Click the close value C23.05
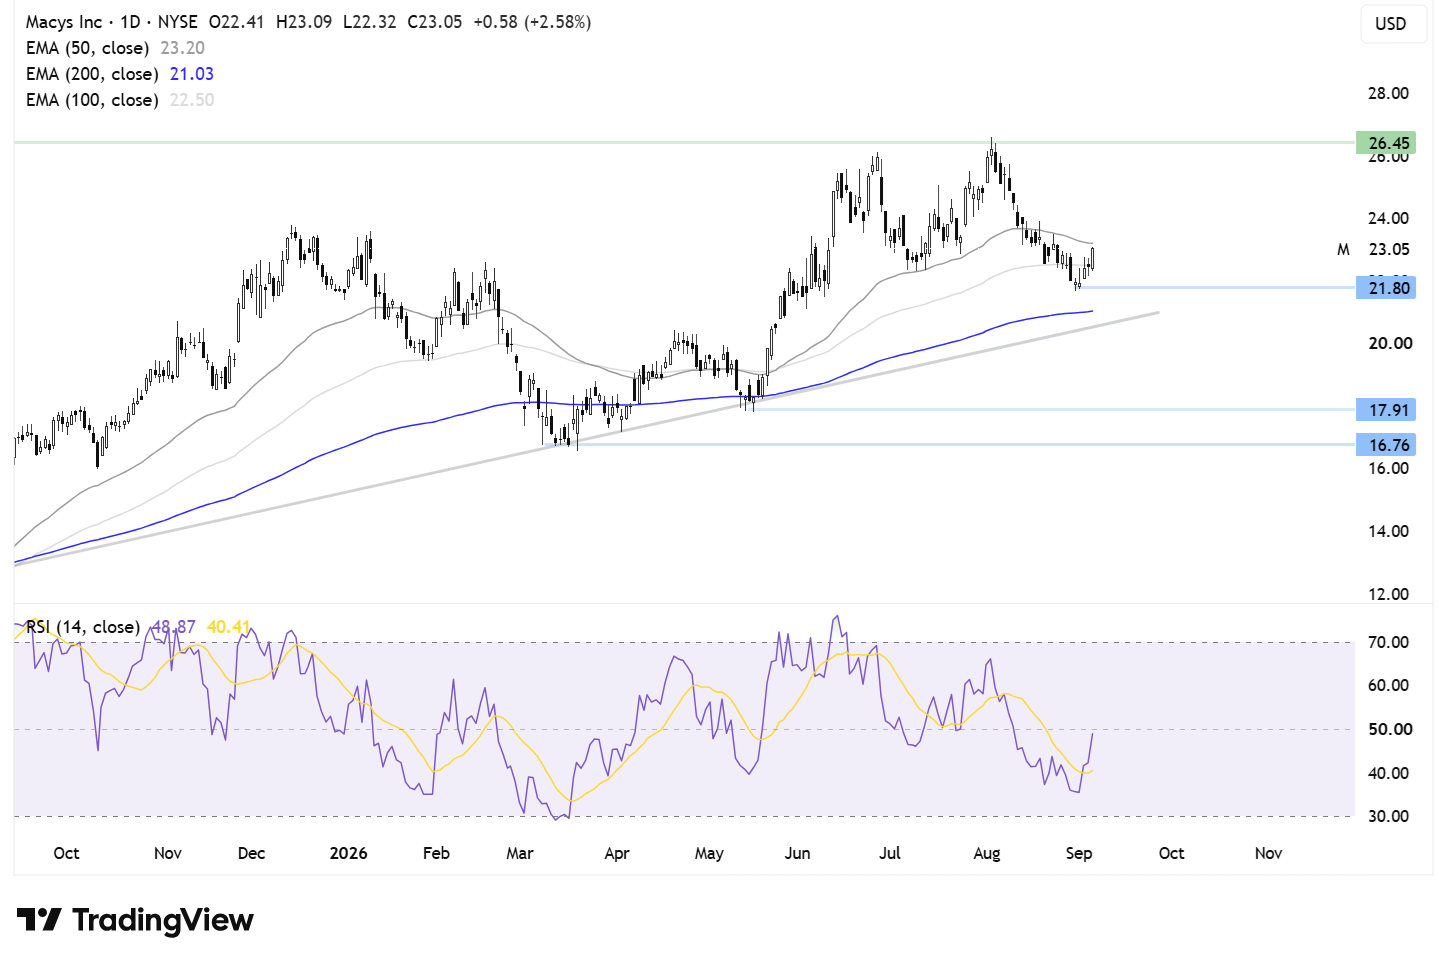This screenshot has width=1448, height=965. tap(435, 22)
